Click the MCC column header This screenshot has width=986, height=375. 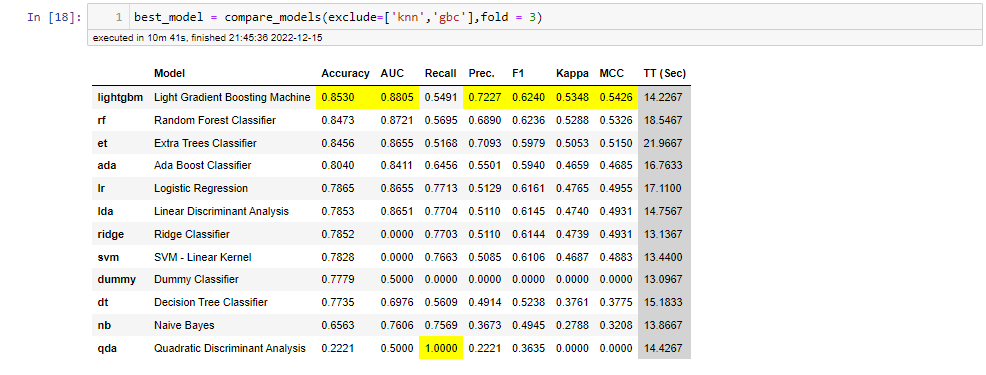[x=612, y=74]
